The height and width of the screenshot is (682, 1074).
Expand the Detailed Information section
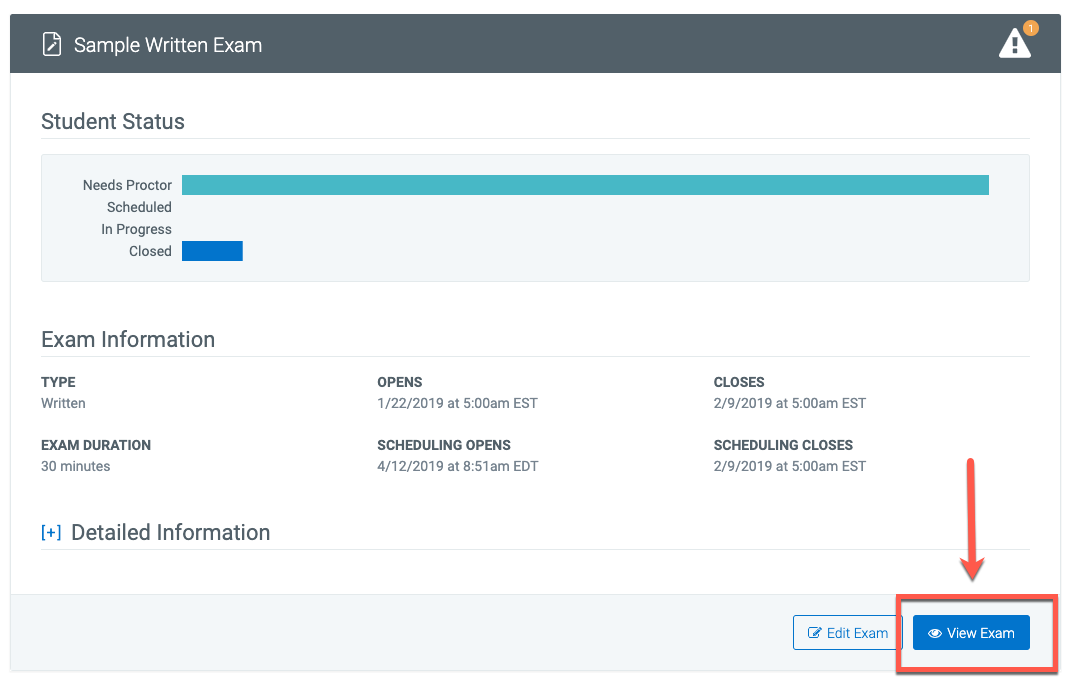pyautogui.click(x=51, y=532)
